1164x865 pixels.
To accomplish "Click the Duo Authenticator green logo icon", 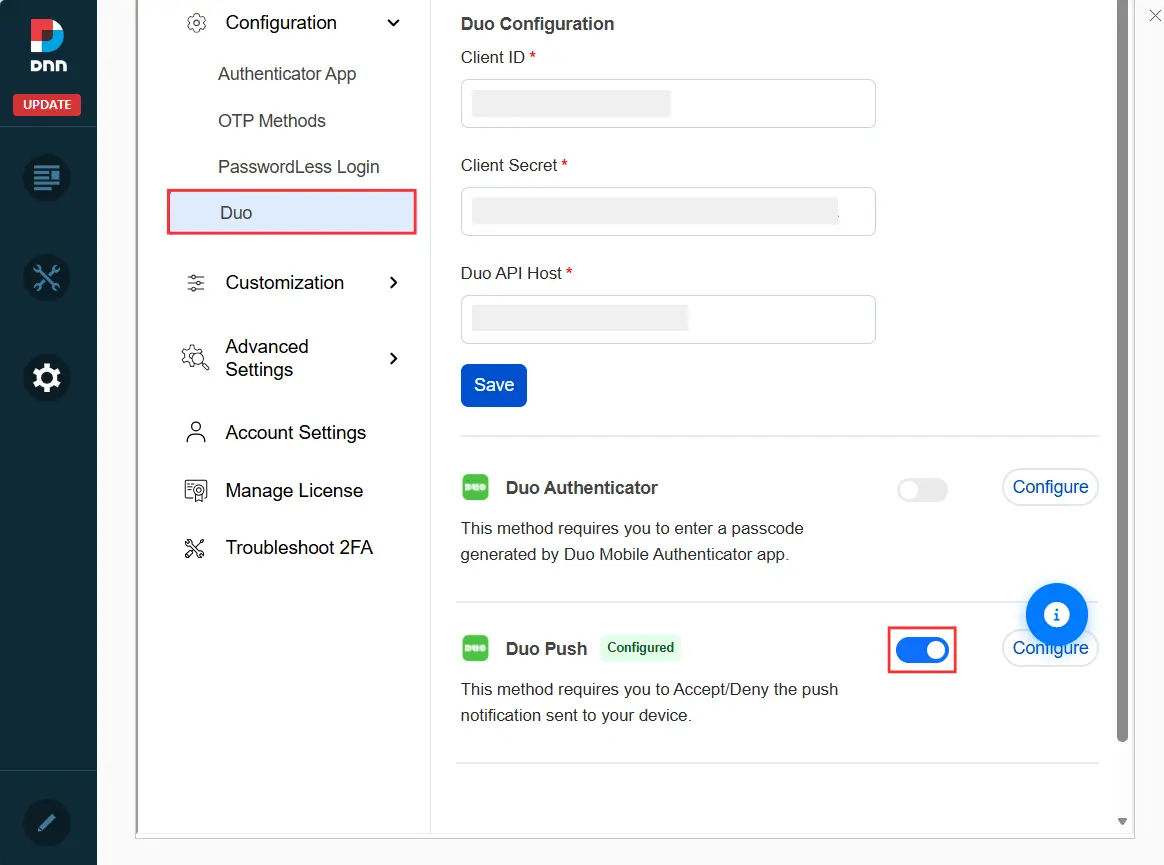I will tap(475, 488).
